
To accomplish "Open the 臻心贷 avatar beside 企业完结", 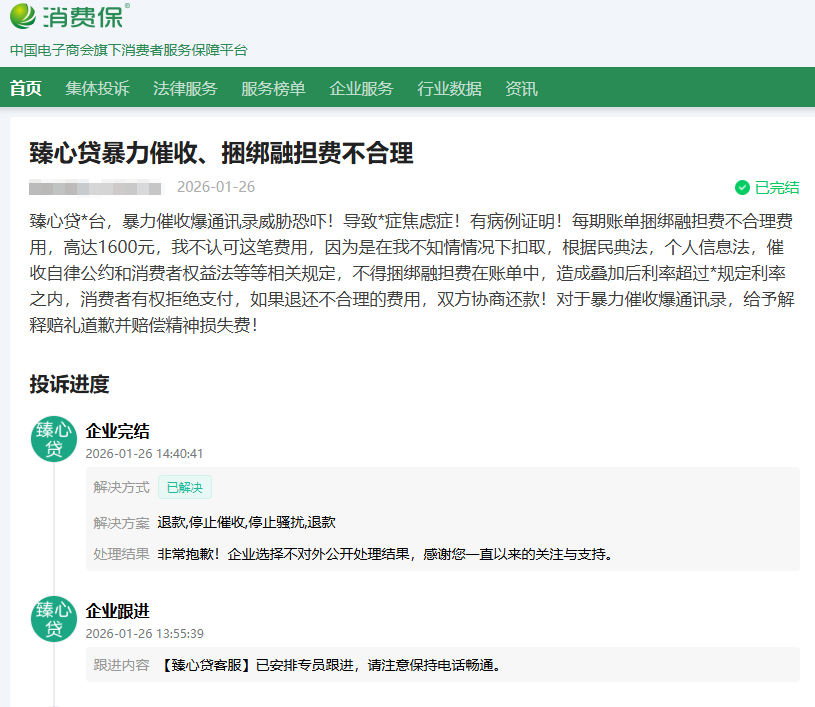I will (x=54, y=439).
